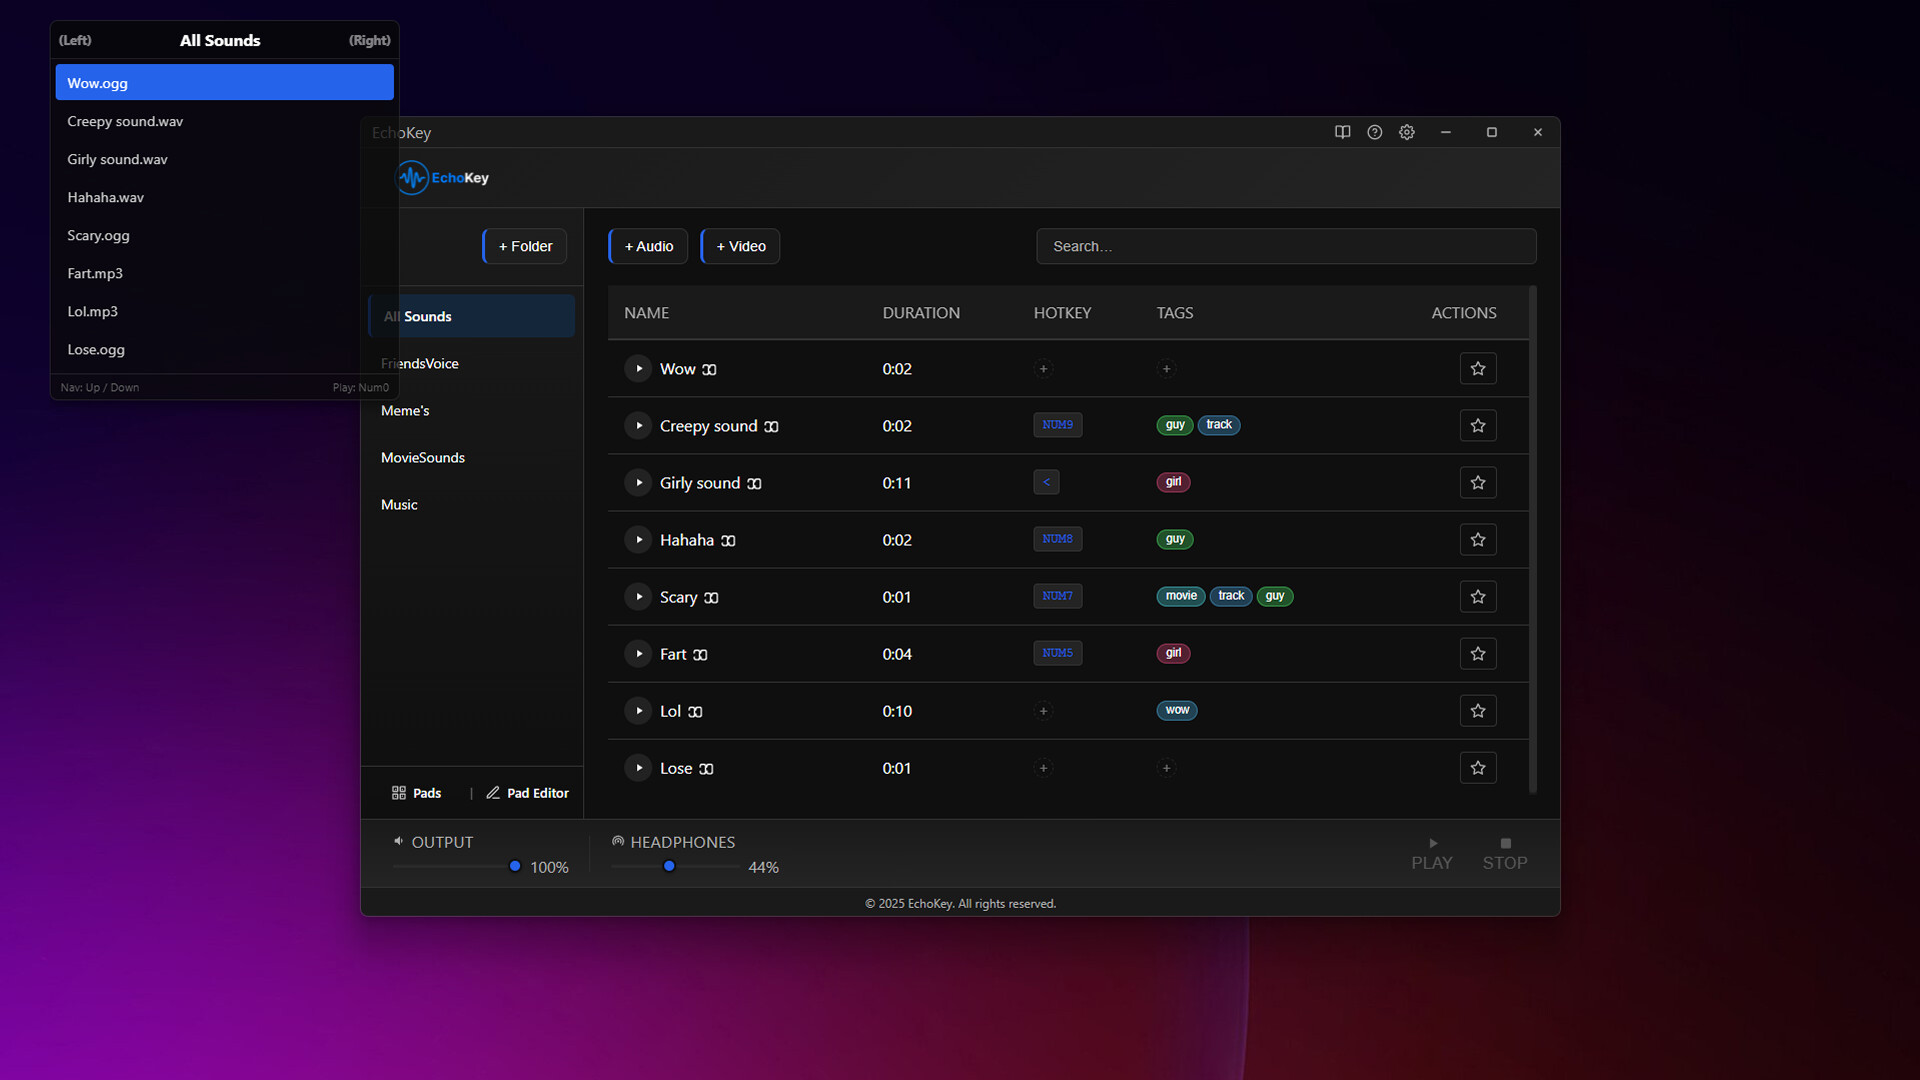Open the help question mark icon
The height and width of the screenshot is (1080, 1920).
[x=1375, y=132]
